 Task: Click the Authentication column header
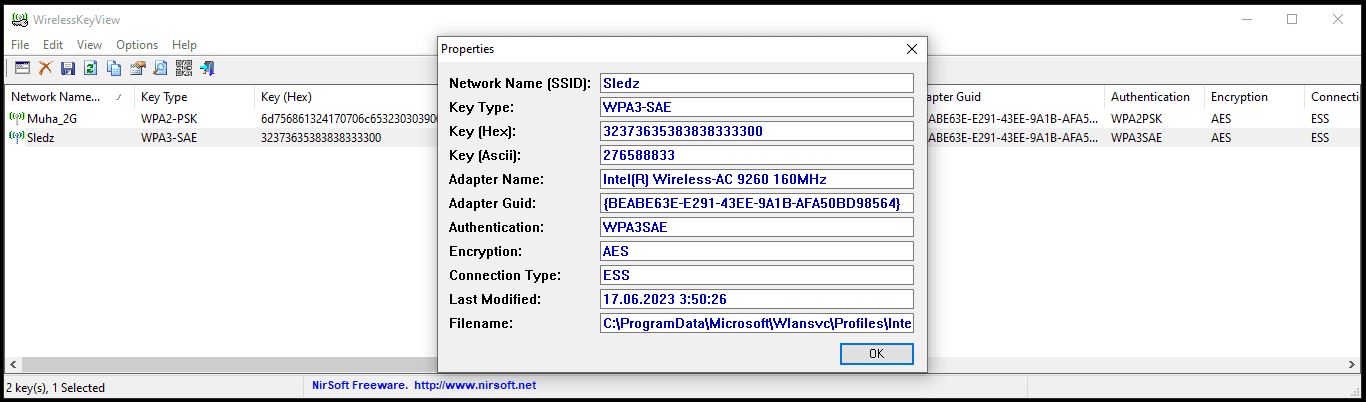[x=1150, y=97]
